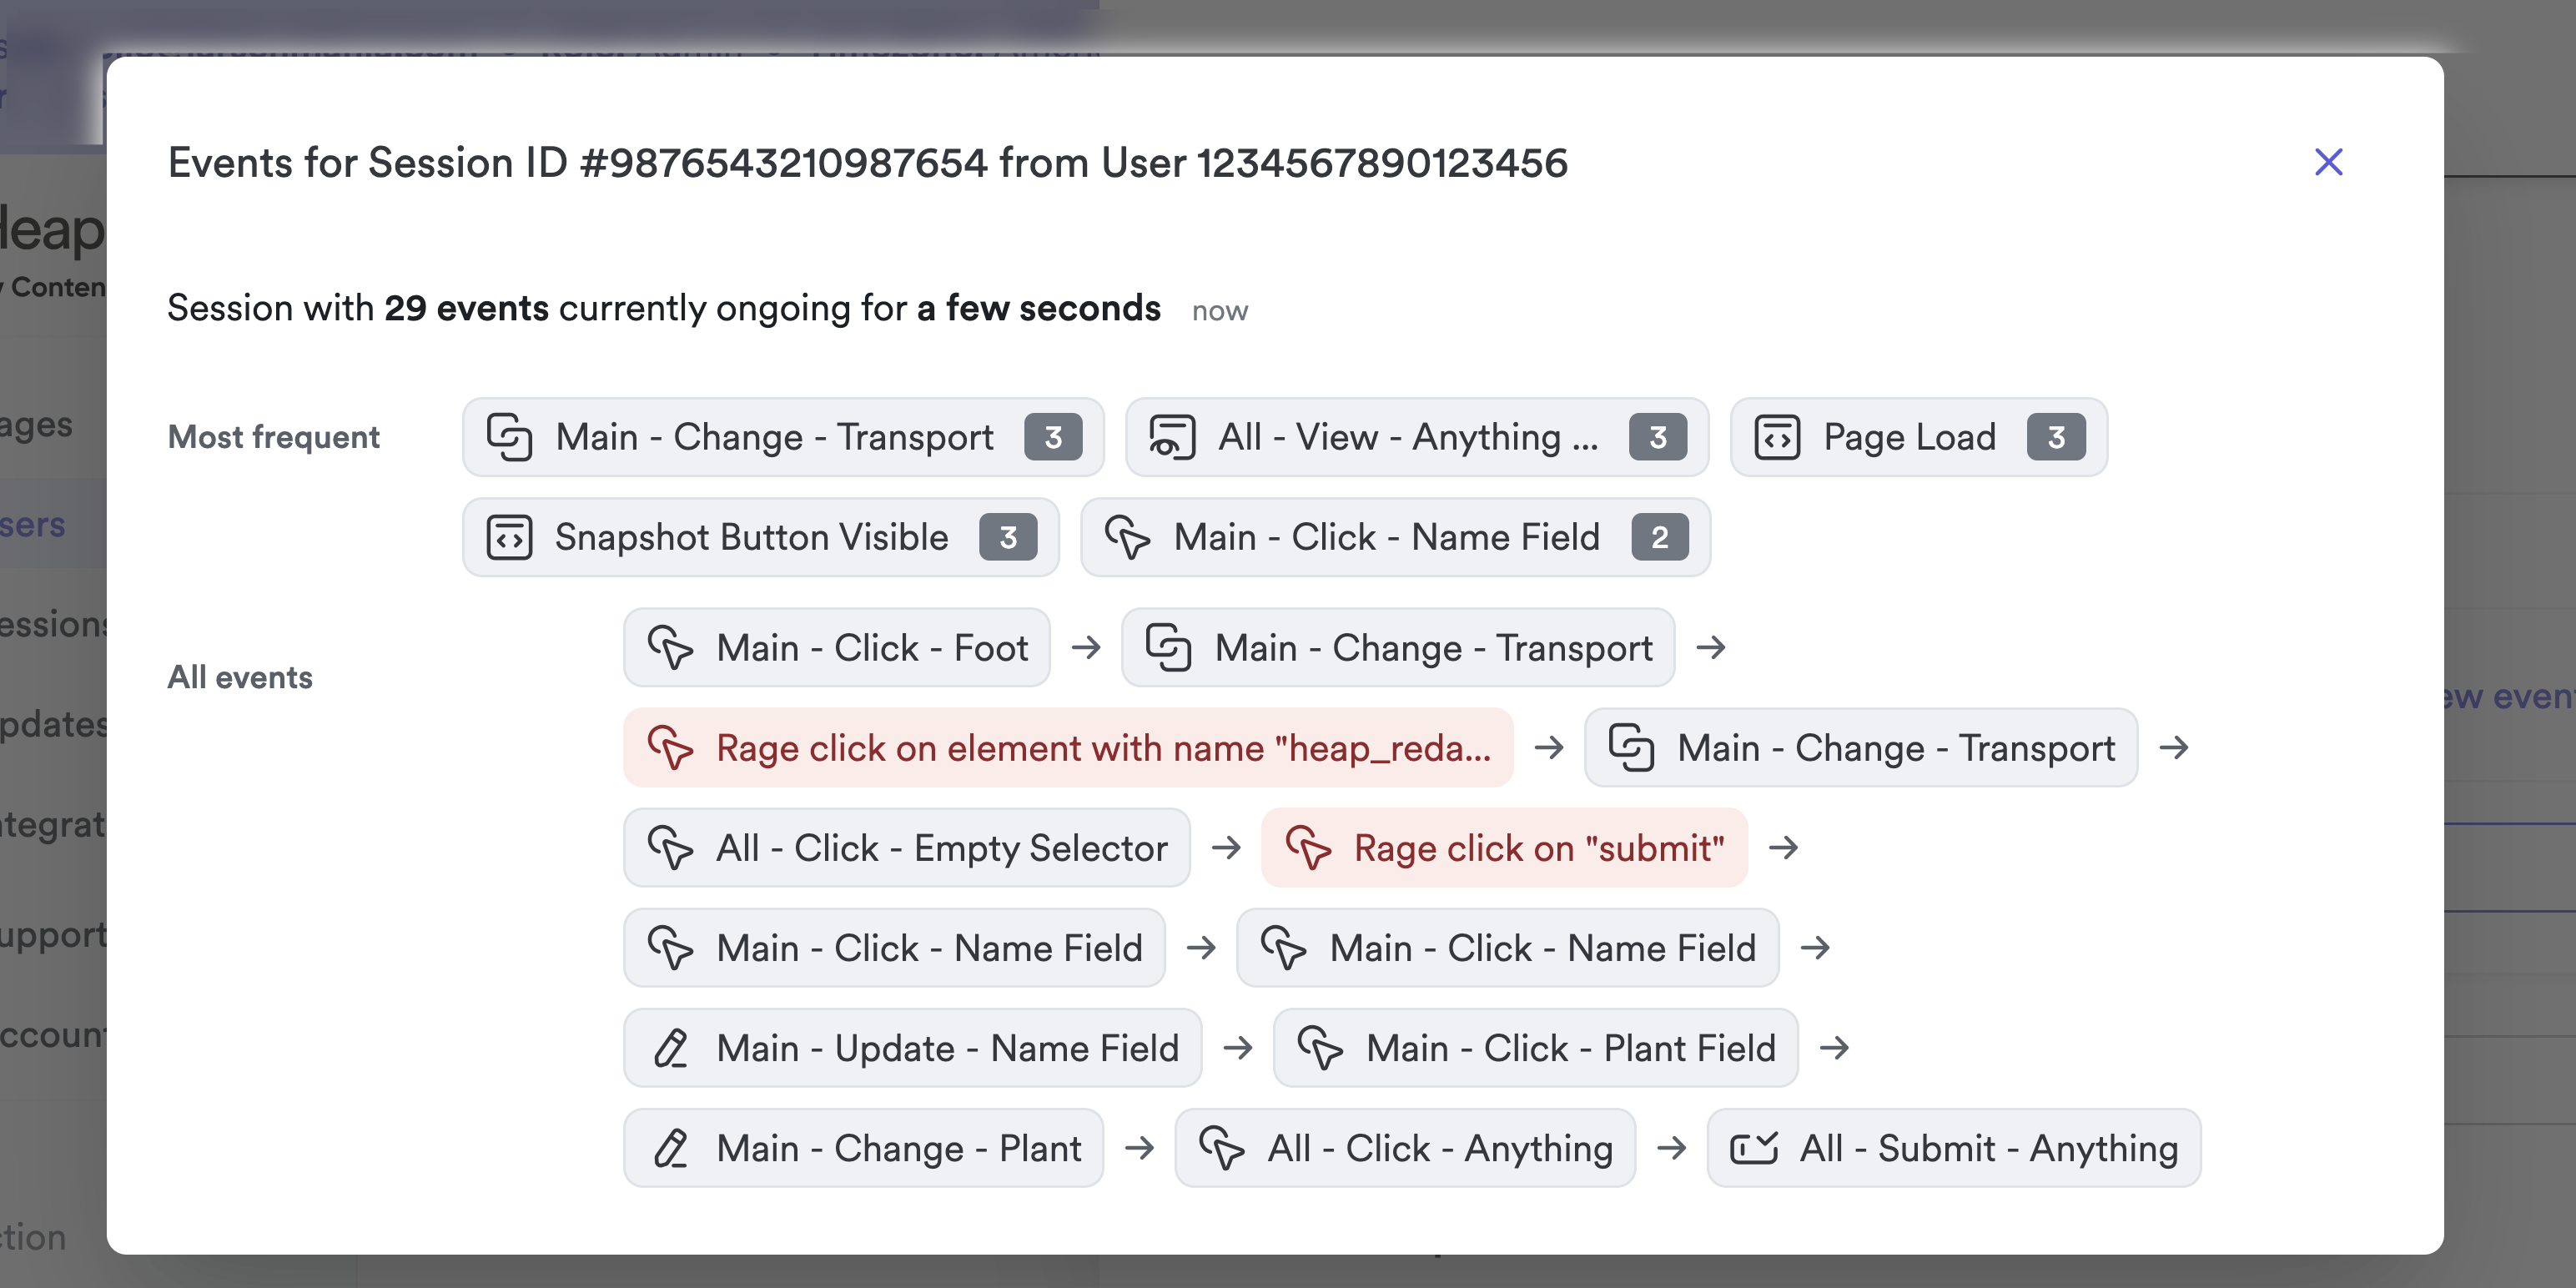
Task: Click the change icon on Most frequent Main - Change - Transport
Action: coord(509,437)
